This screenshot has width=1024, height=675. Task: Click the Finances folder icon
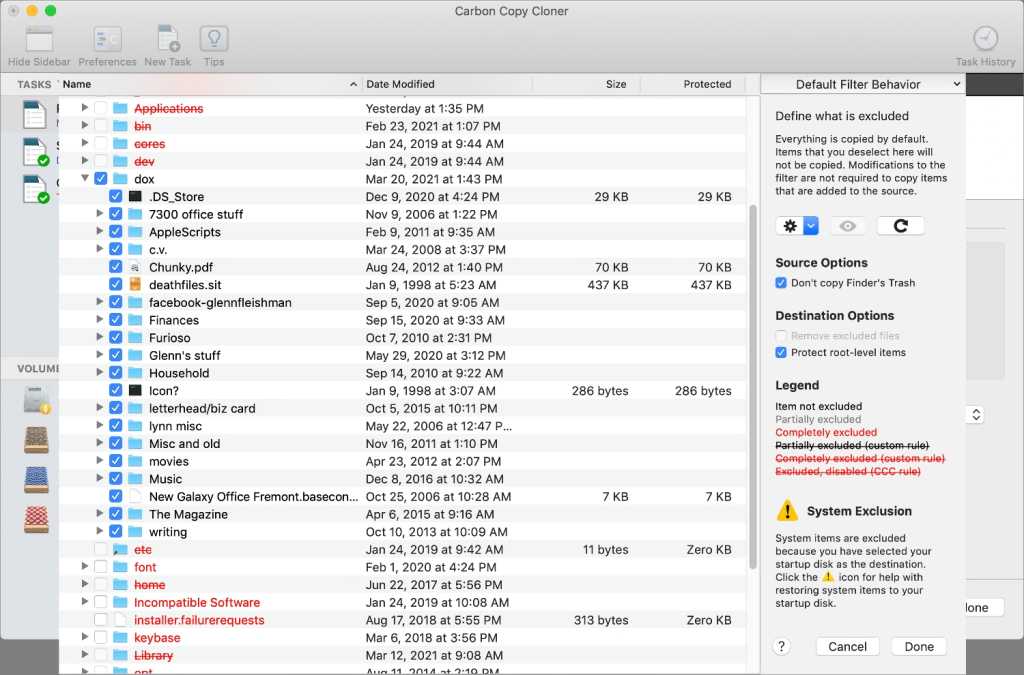[135, 320]
